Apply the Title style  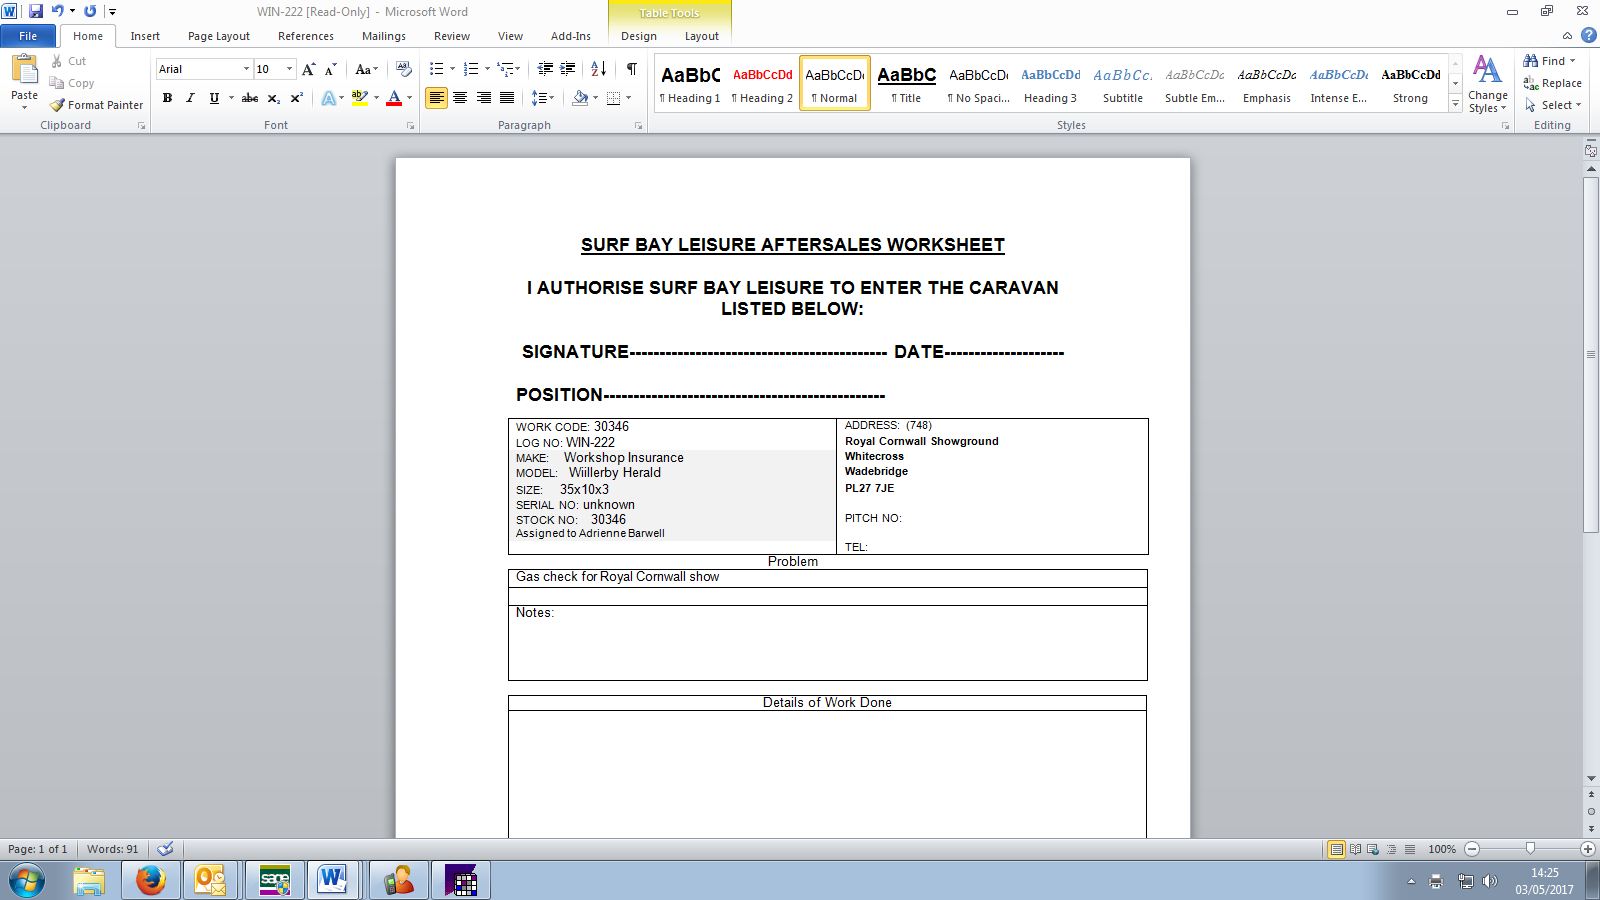tap(906, 83)
